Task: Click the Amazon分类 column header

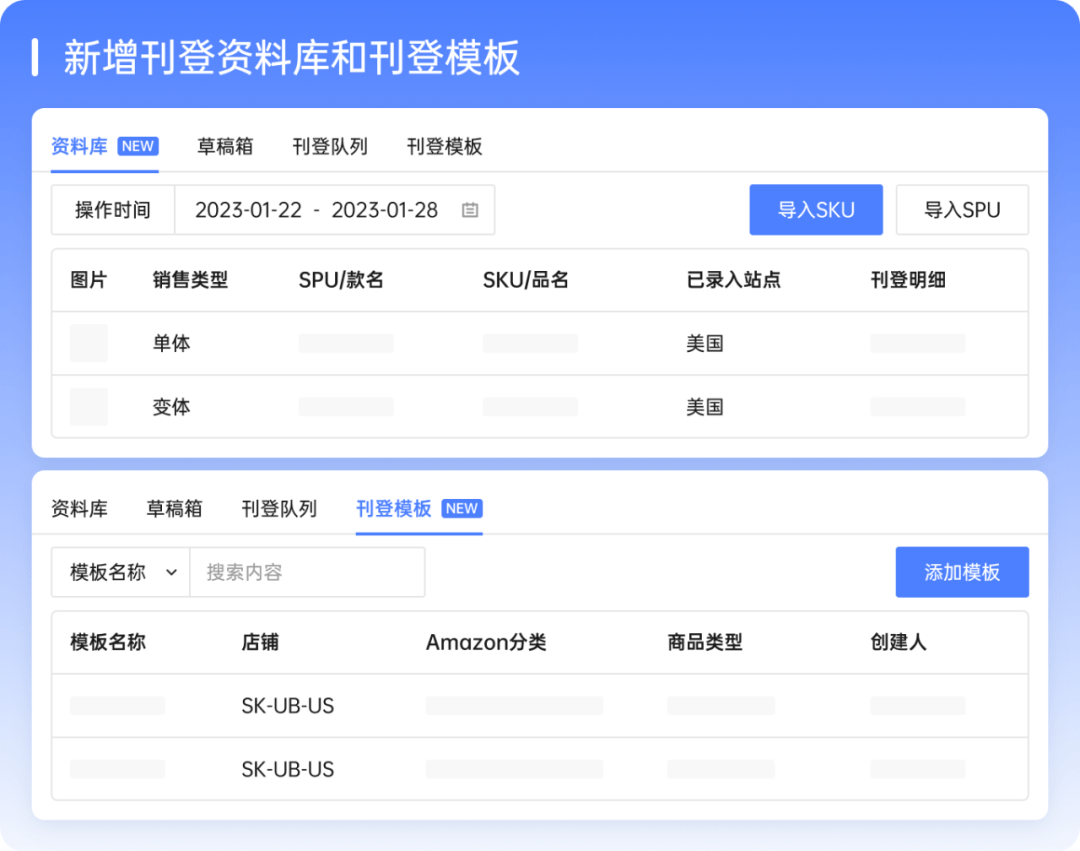Action: tap(486, 643)
